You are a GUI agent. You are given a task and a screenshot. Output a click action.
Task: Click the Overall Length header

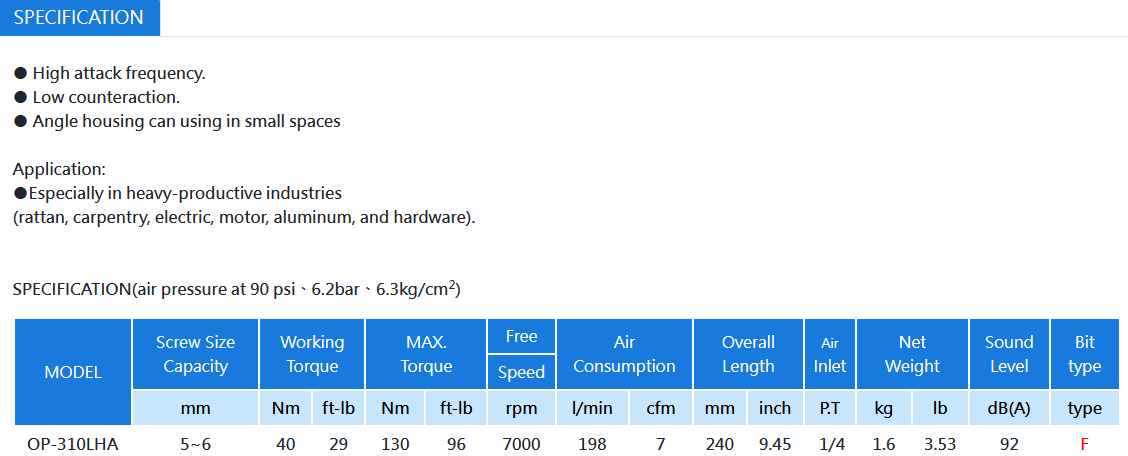point(748,354)
